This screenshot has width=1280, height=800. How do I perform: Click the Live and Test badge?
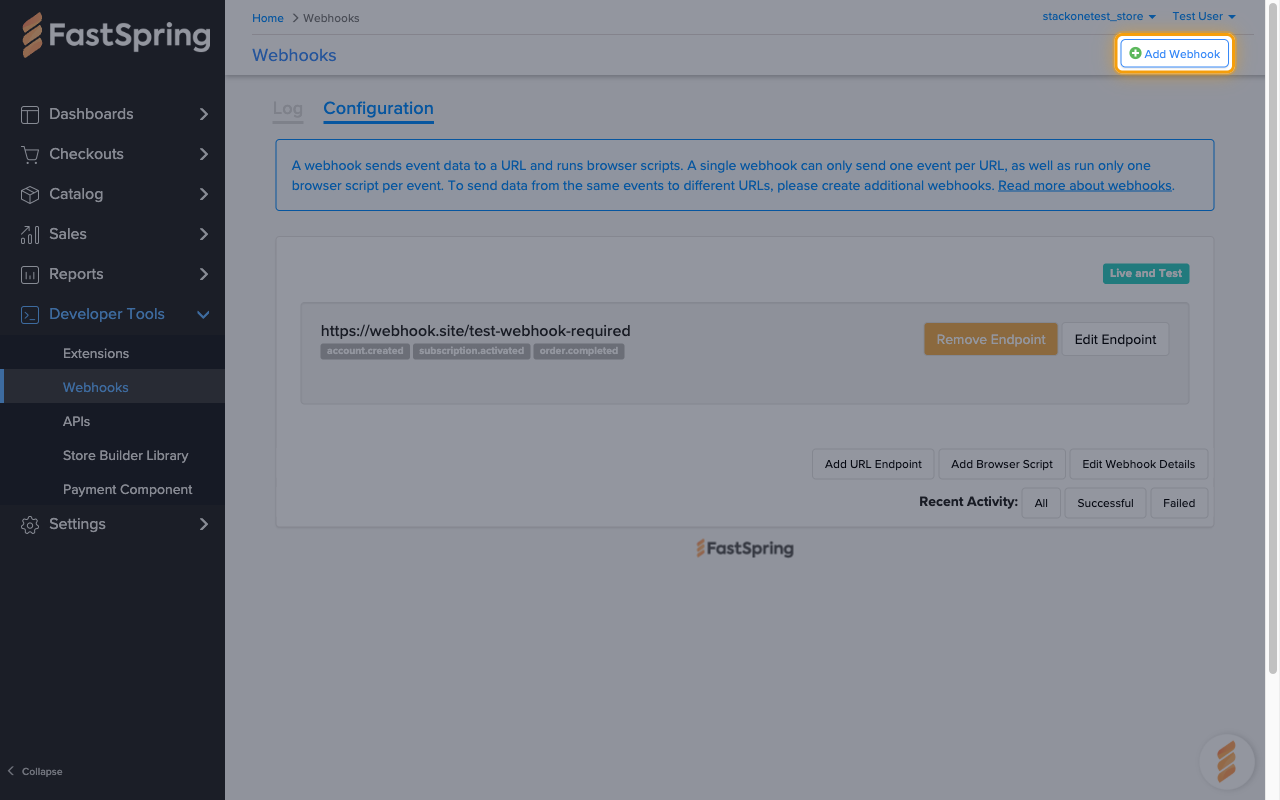coord(1146,273)
